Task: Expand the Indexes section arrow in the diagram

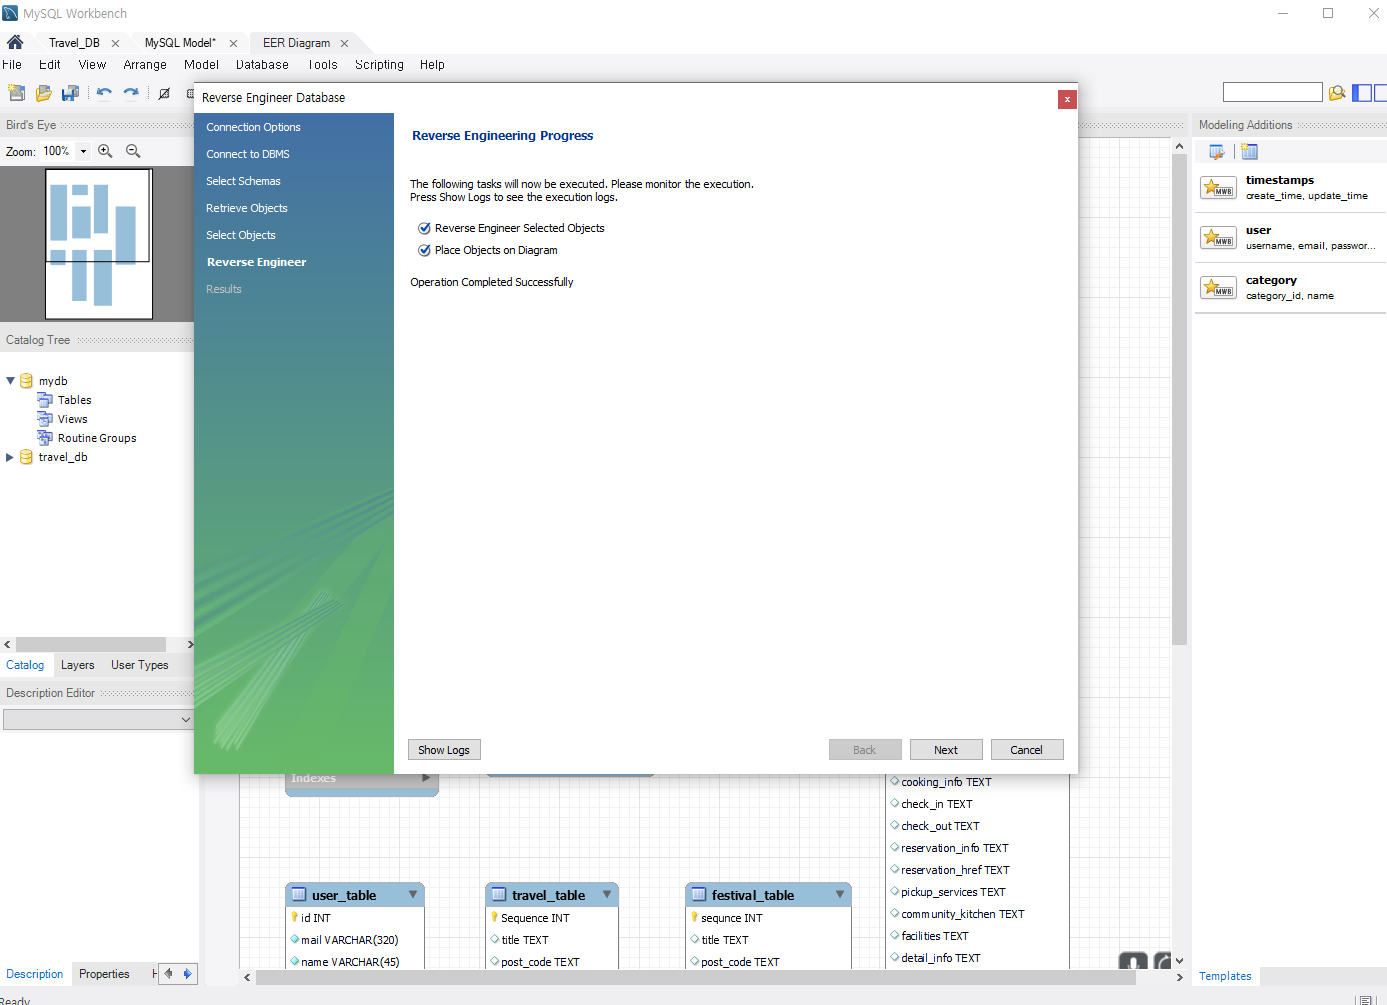Action: pos(426,778)
